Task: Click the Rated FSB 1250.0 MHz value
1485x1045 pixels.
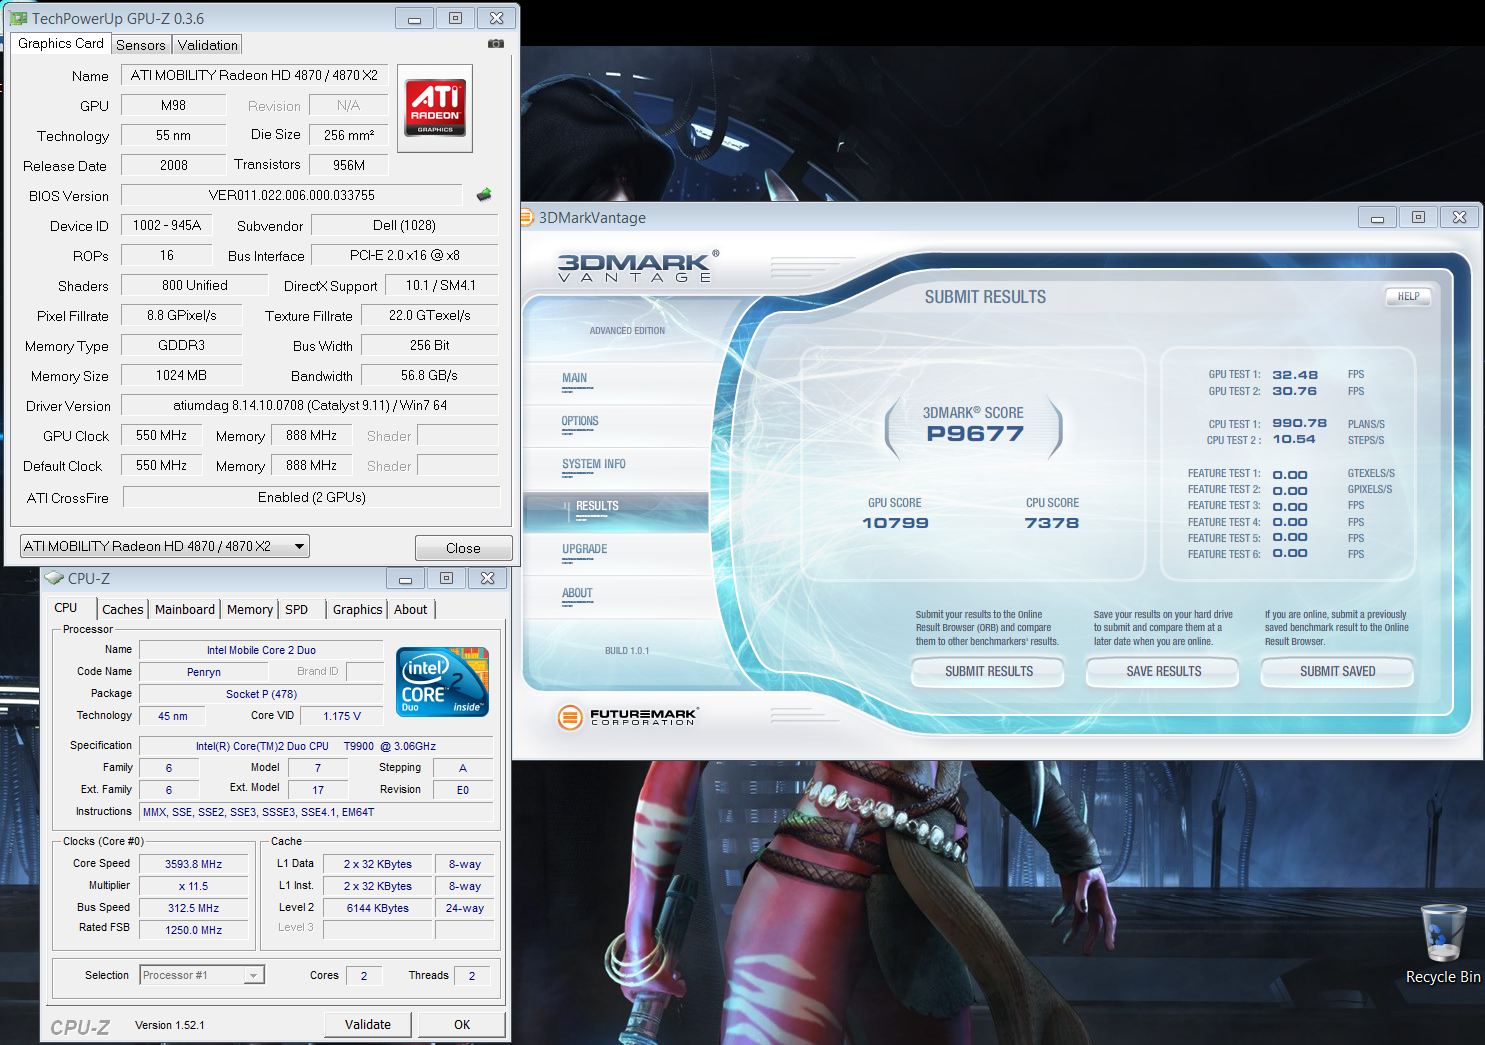Action: click(193, 930)
